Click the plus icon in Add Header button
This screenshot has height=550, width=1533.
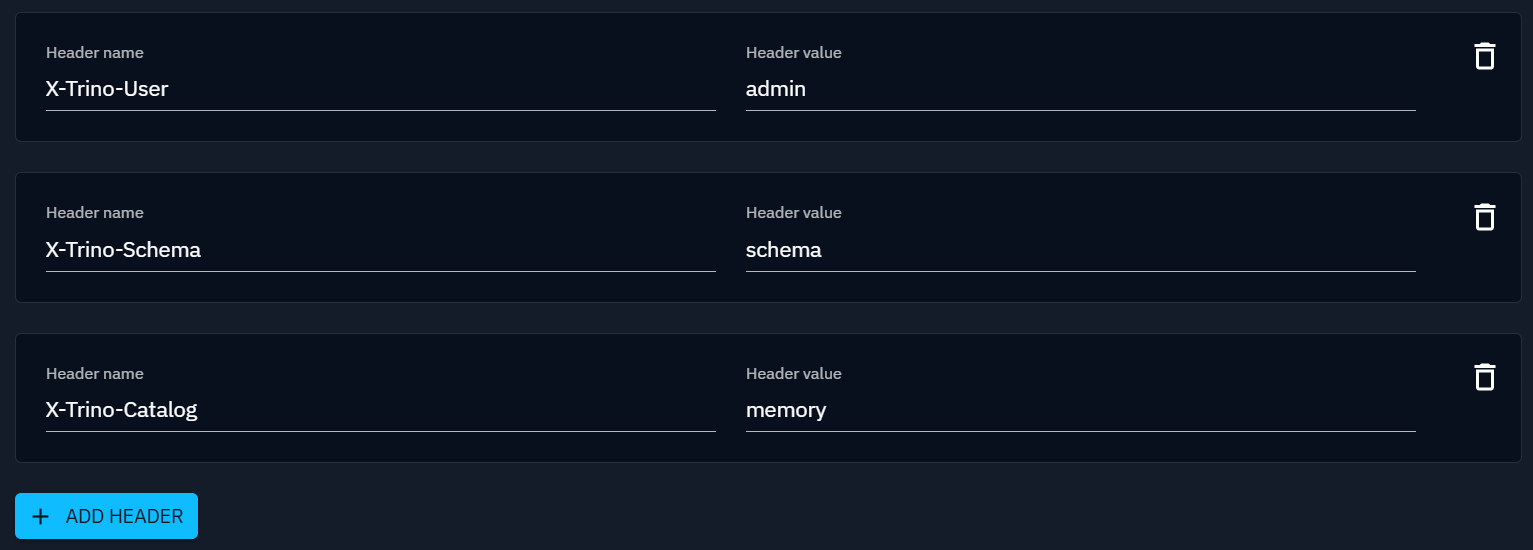pos(40,517)
